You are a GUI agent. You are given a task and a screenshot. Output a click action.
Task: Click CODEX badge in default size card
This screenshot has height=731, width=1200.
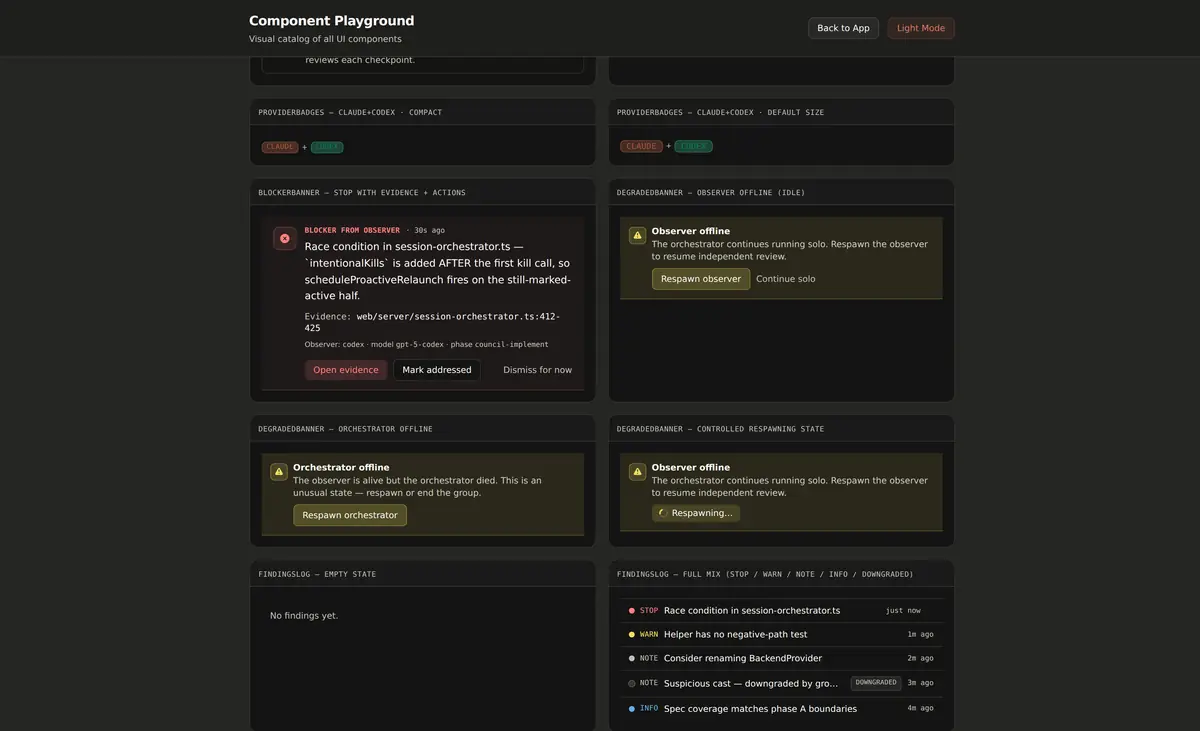(693, 146)
